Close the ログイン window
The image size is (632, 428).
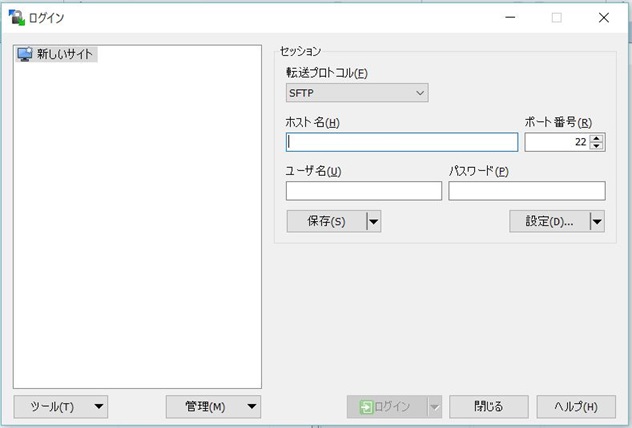click(x=604, y=17)
